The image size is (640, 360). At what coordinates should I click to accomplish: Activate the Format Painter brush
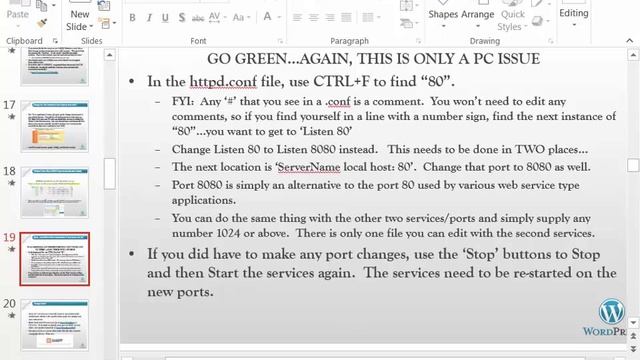click(42, 23)
